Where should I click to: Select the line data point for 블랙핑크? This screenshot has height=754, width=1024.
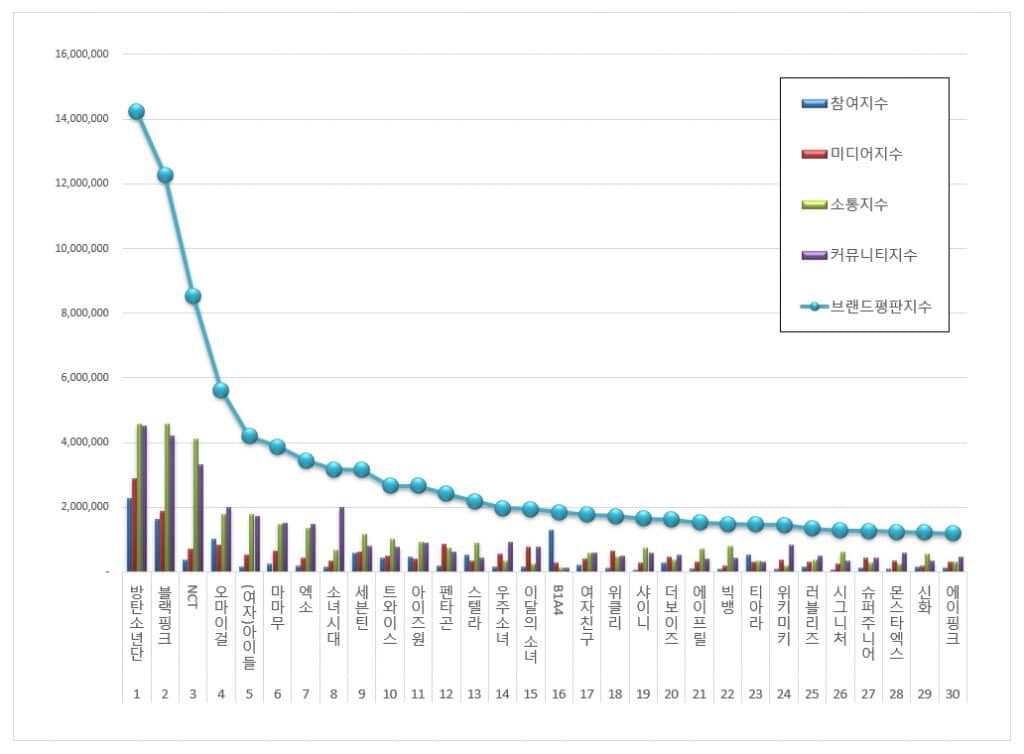pos(165,175)
